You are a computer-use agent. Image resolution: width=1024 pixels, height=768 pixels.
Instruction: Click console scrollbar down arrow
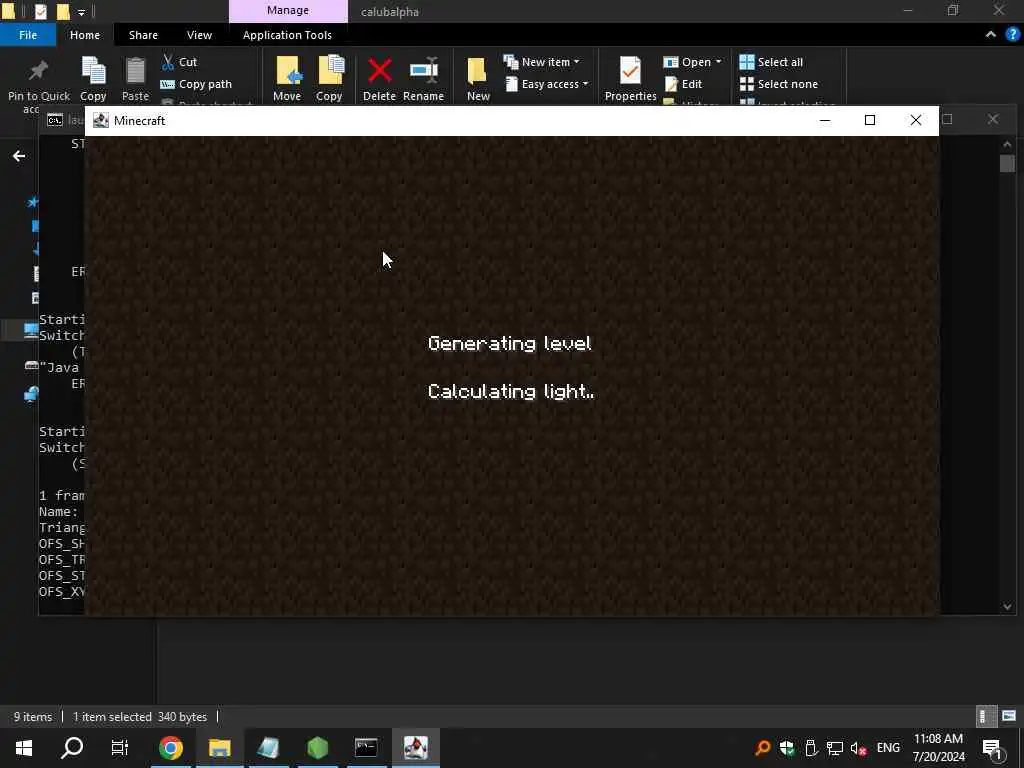coord(1007,607)
